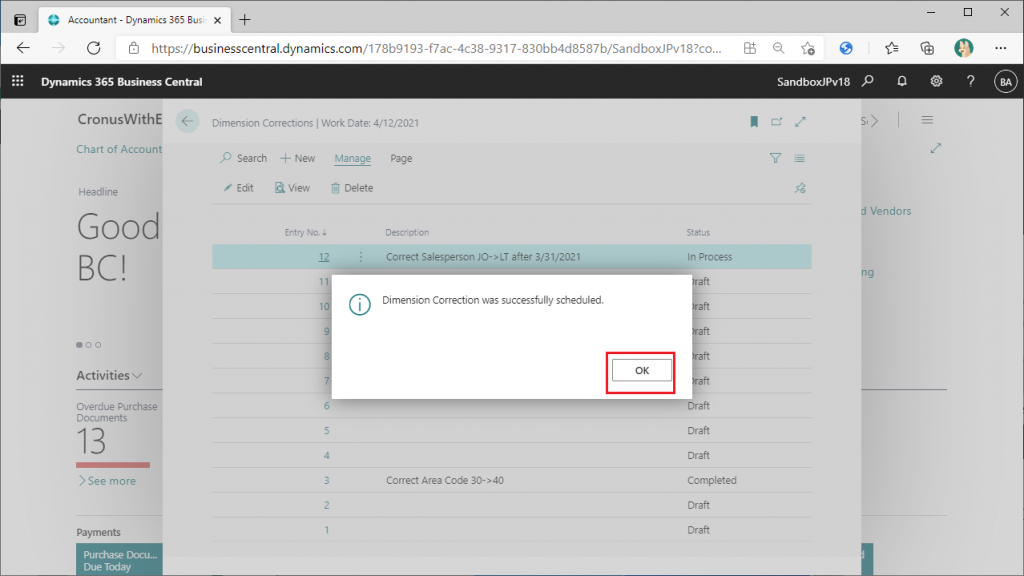The image size is (1024, 576).
Task: Go to the second headline dot
Action: click(89, 345)
